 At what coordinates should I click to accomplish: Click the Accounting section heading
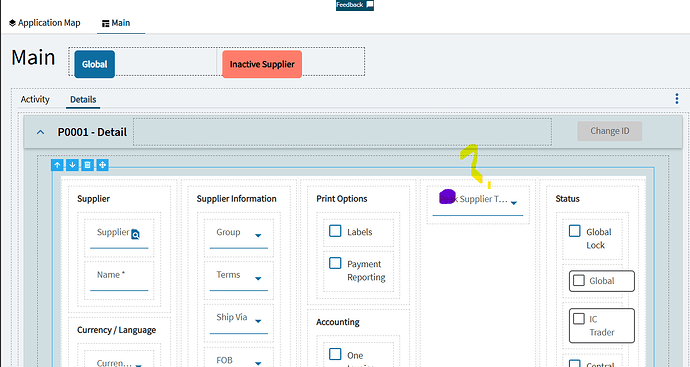coord(338,322)
